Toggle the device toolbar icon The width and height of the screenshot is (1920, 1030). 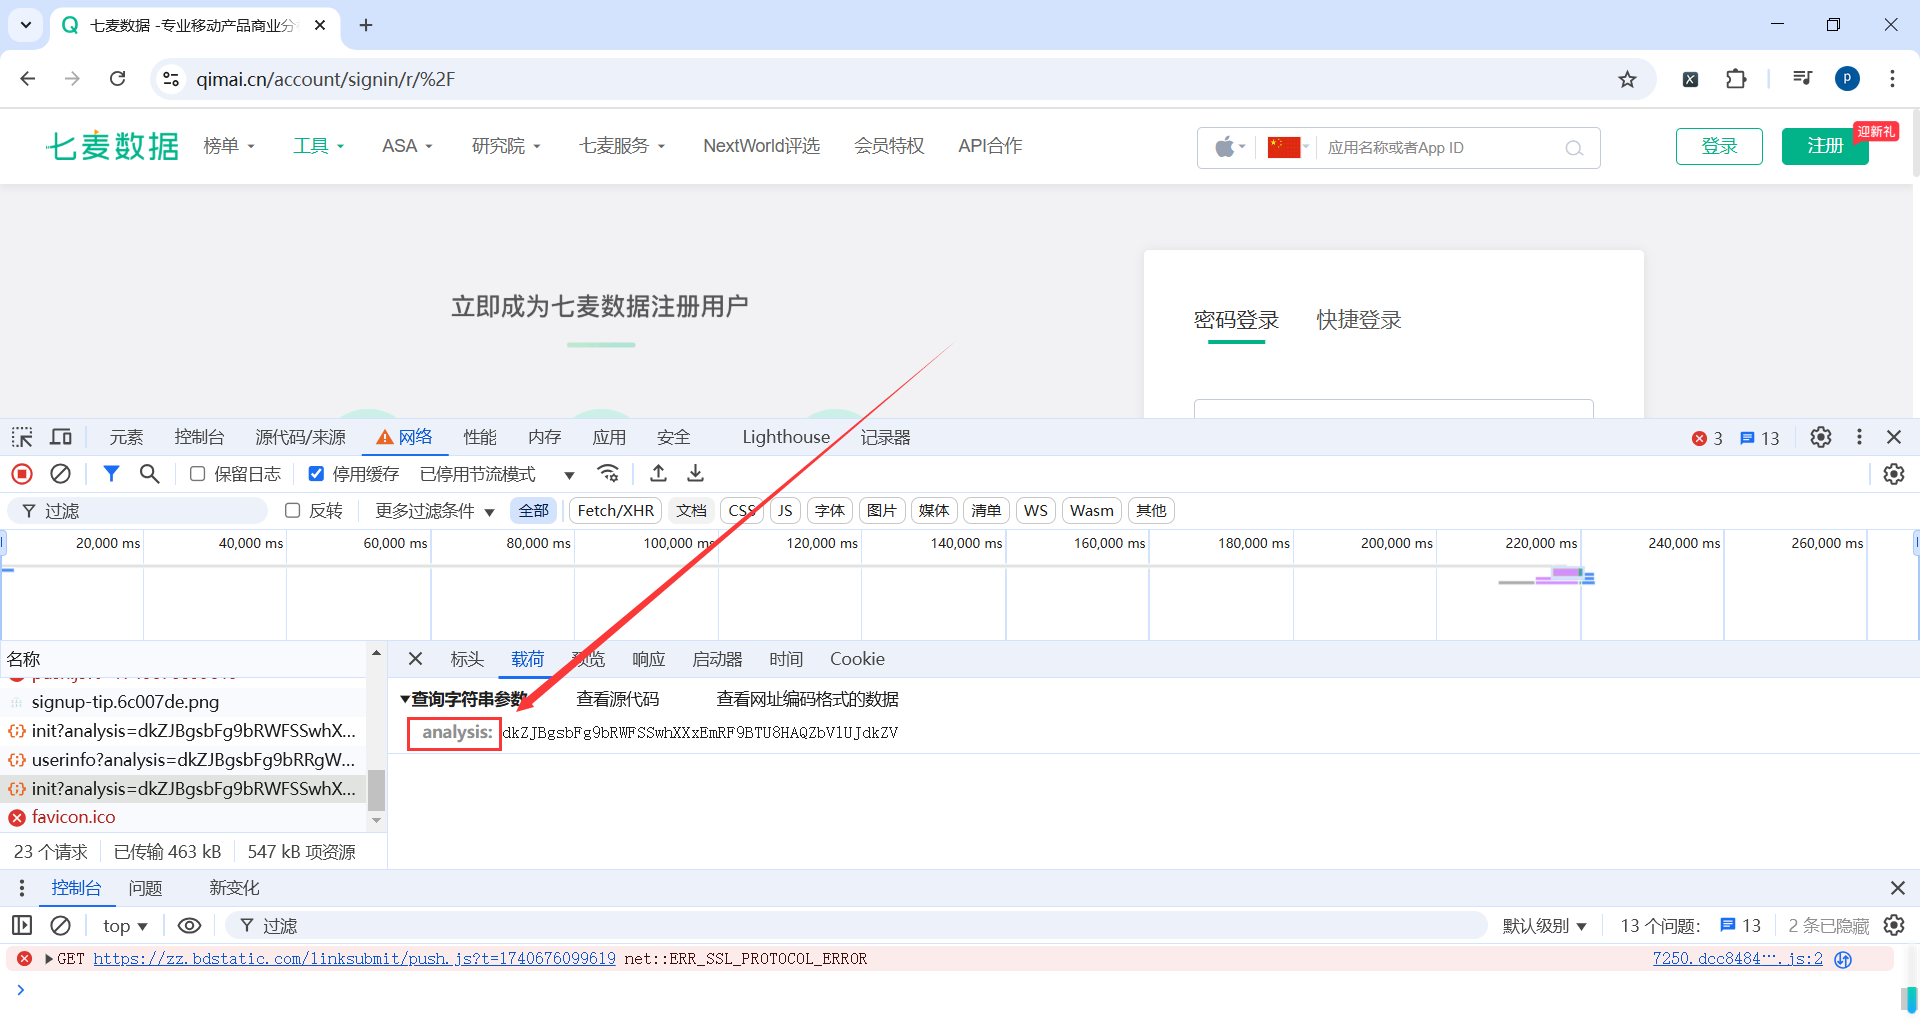(x=61, y=437)
